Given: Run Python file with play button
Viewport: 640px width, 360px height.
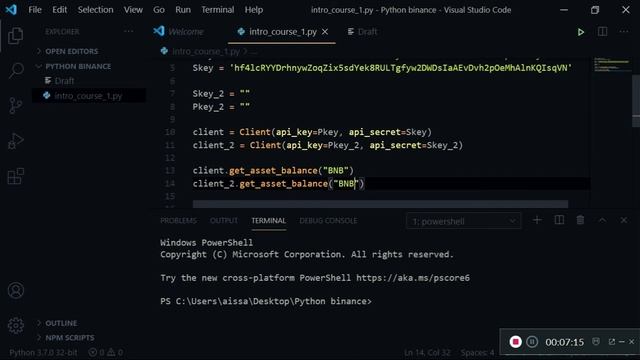Looking at the screenshot, I should (x=580, y=32).
